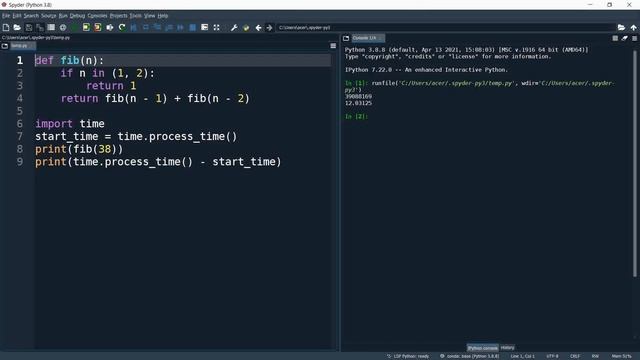Place cursor in 'import time' code line
The height and width of the screenshot is (360, 640).
(x=70, y=124)
